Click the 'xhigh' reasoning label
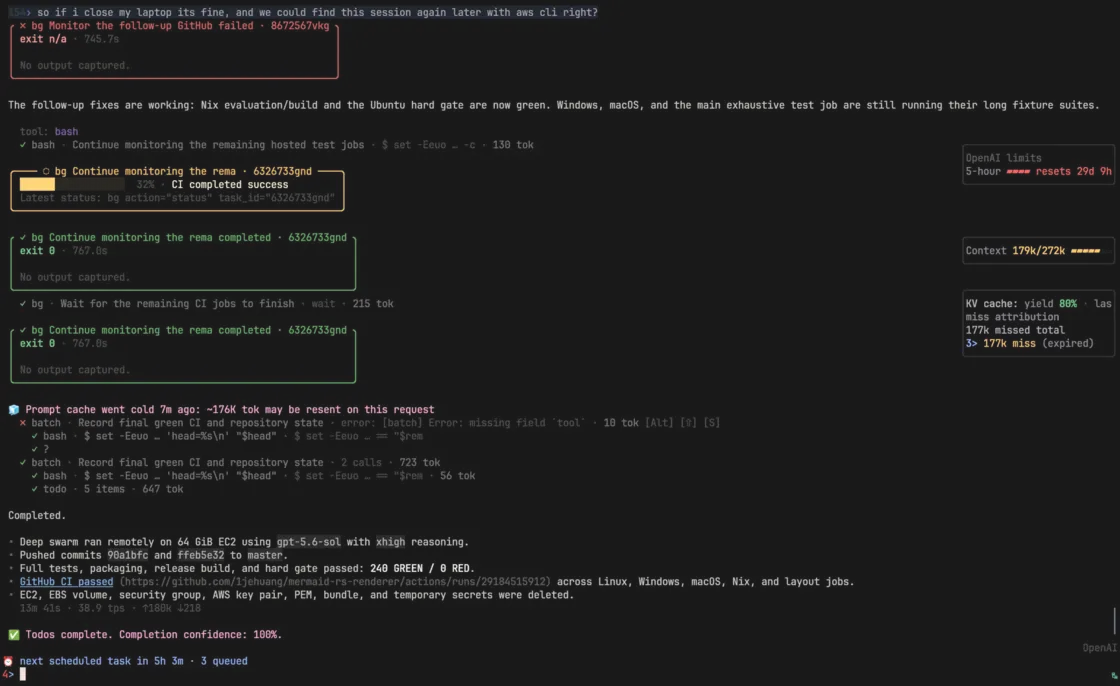 pos(391,542)
